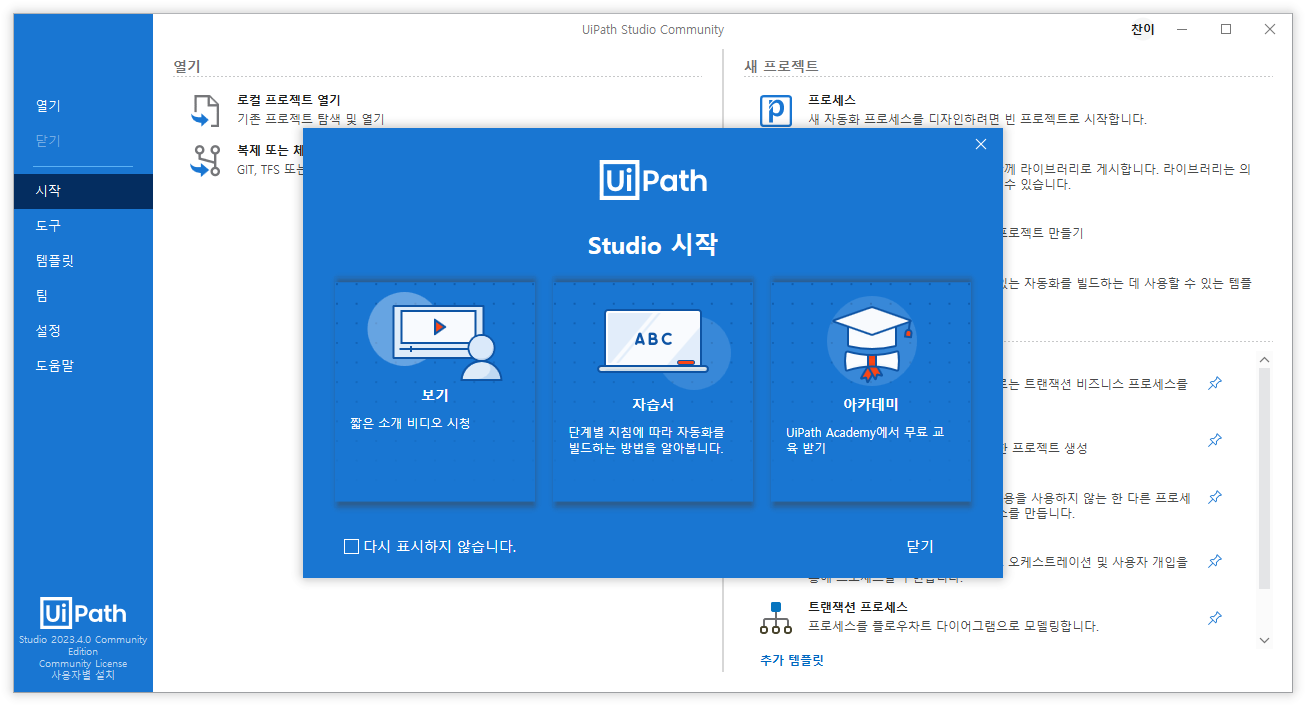Click the 프로세스 new project title
This screenshot has width=1306, height=706.
pos(832,100)
